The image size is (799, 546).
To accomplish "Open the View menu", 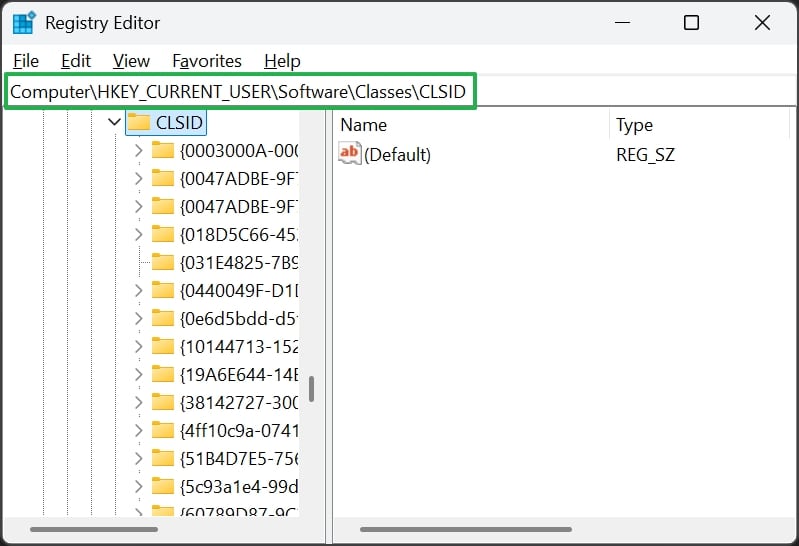I will [131, 61].
